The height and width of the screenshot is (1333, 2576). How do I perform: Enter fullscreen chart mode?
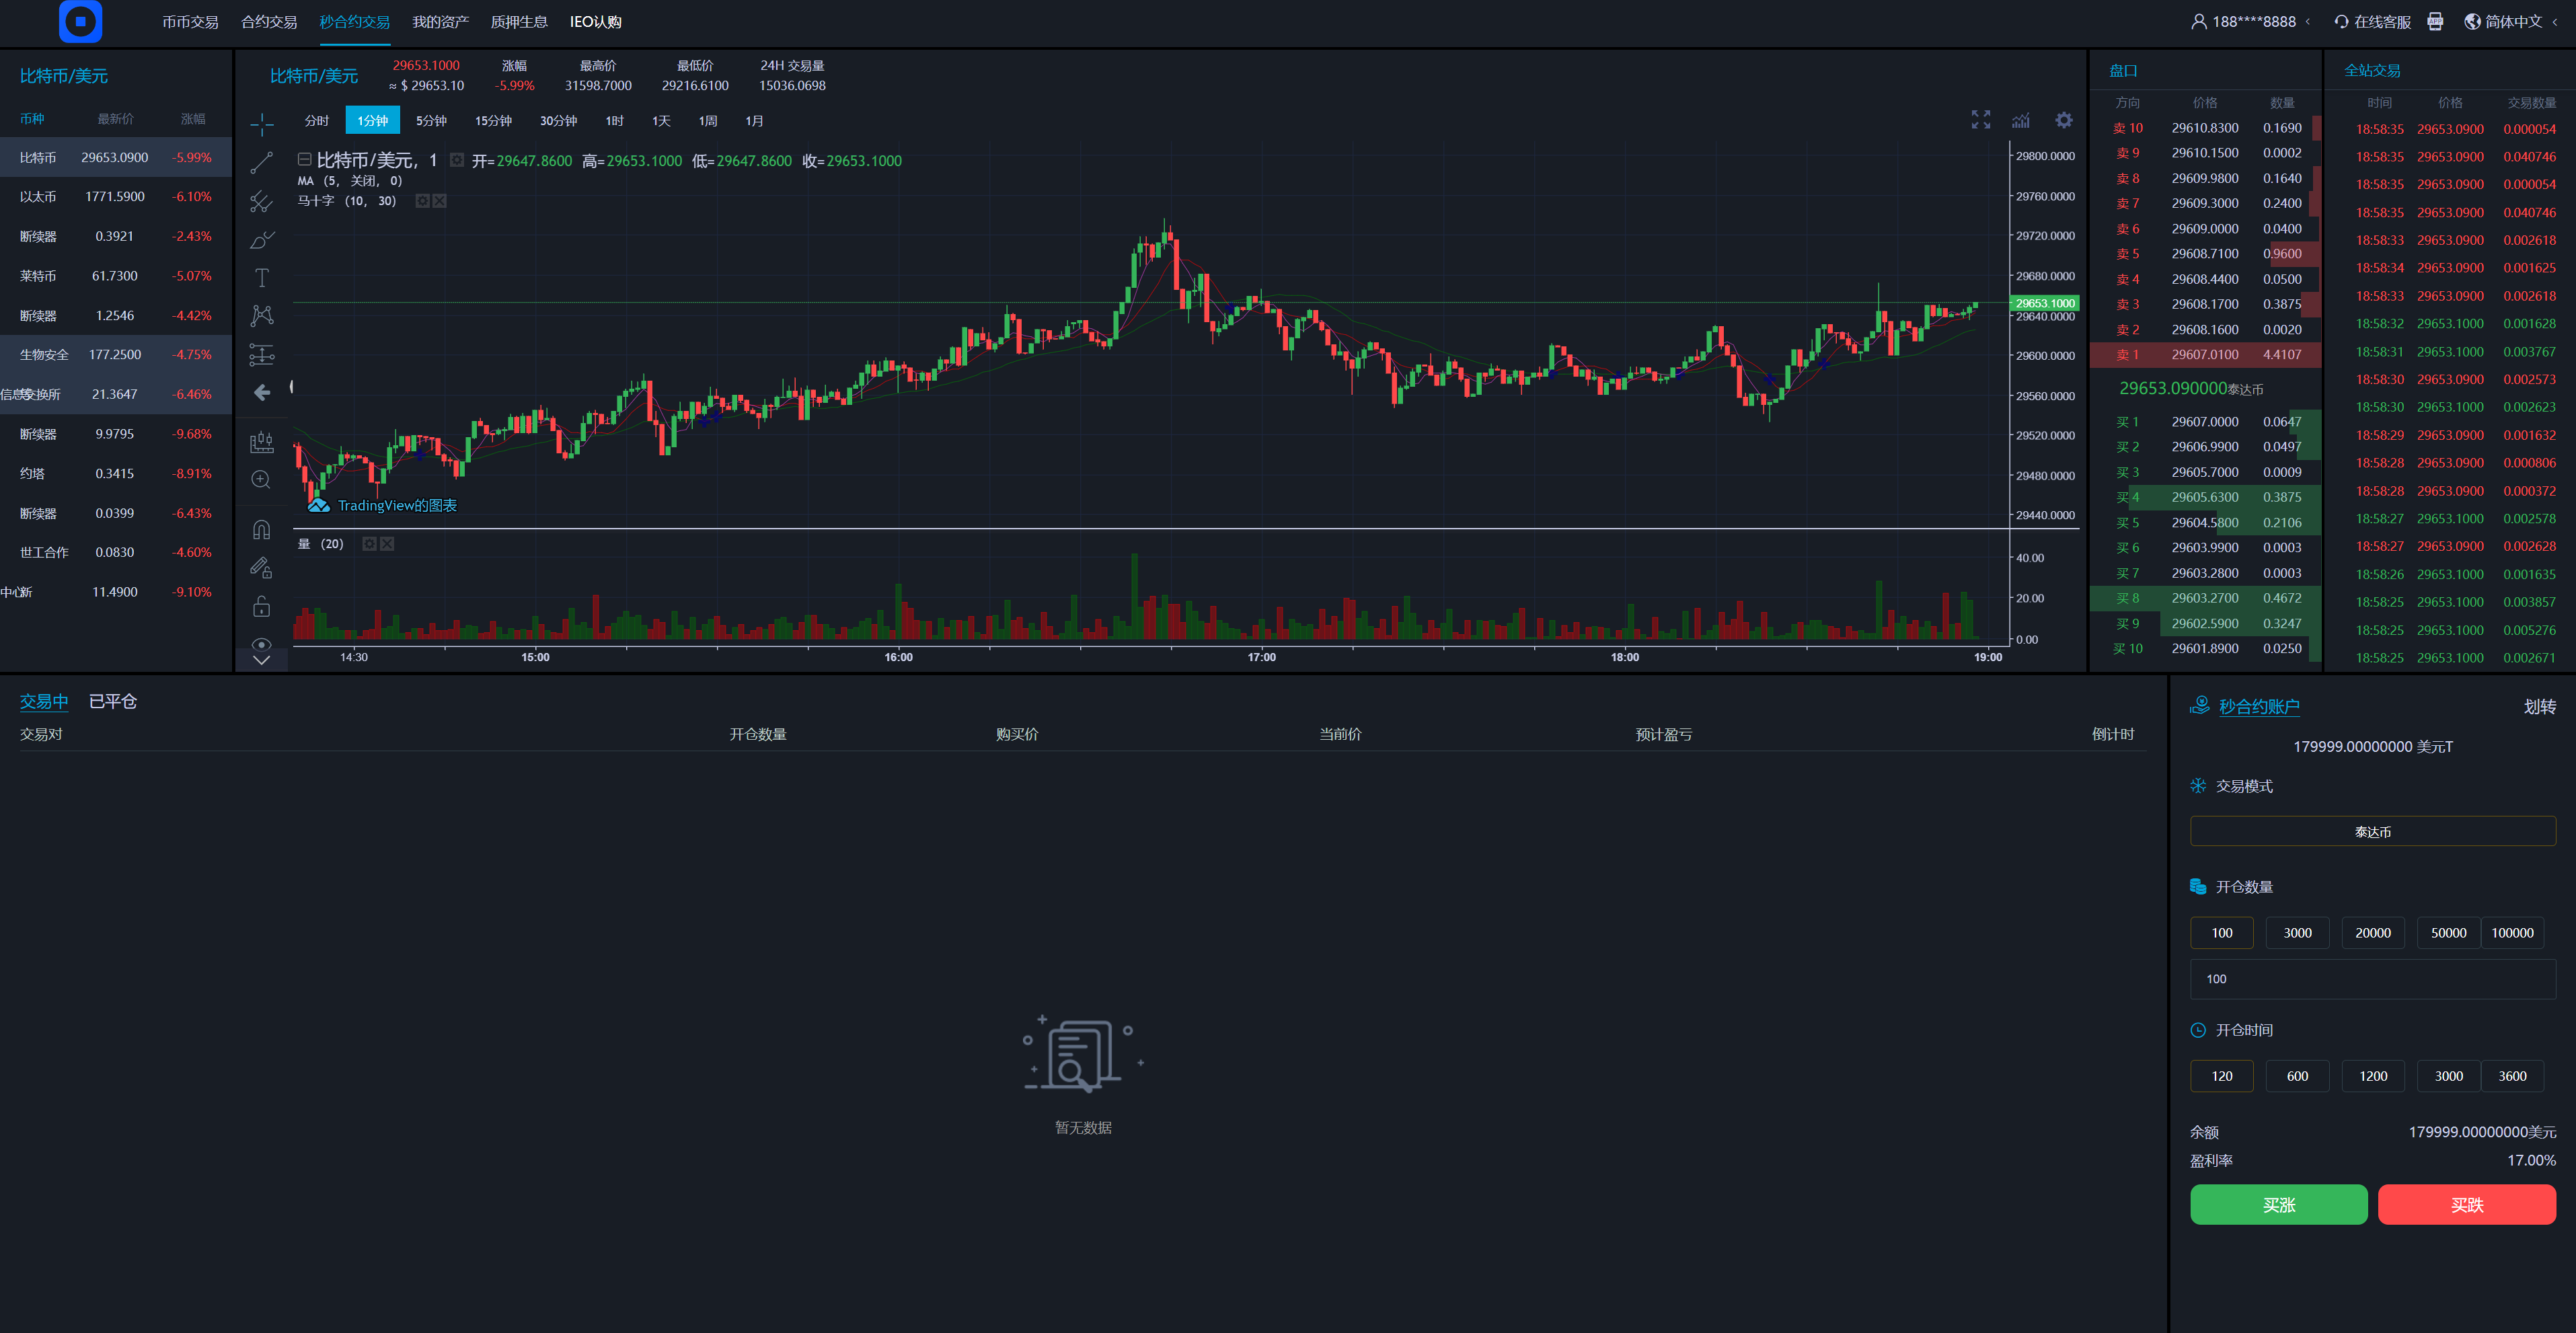click(1981, 120)
